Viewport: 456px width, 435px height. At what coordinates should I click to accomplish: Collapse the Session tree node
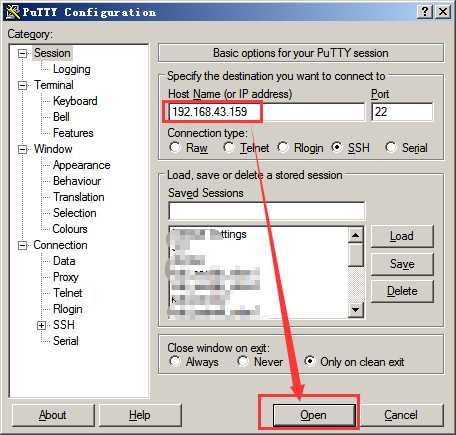(x=22, y=53)
